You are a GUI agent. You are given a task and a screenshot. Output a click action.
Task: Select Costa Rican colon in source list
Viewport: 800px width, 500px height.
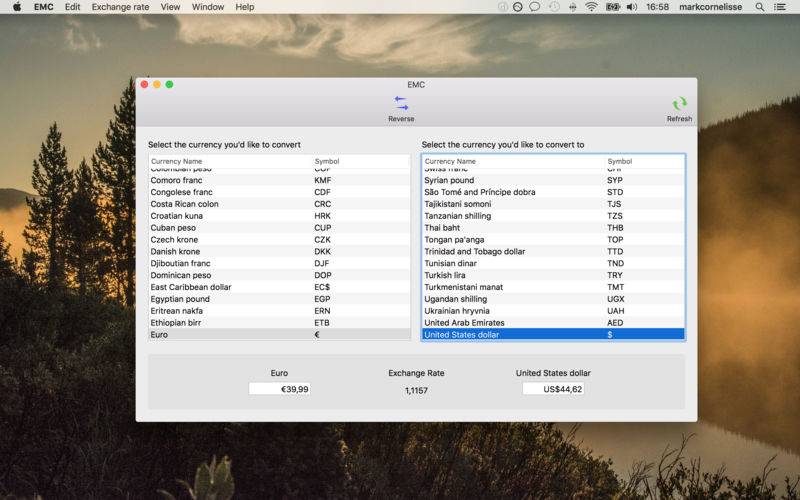(279, 204)
